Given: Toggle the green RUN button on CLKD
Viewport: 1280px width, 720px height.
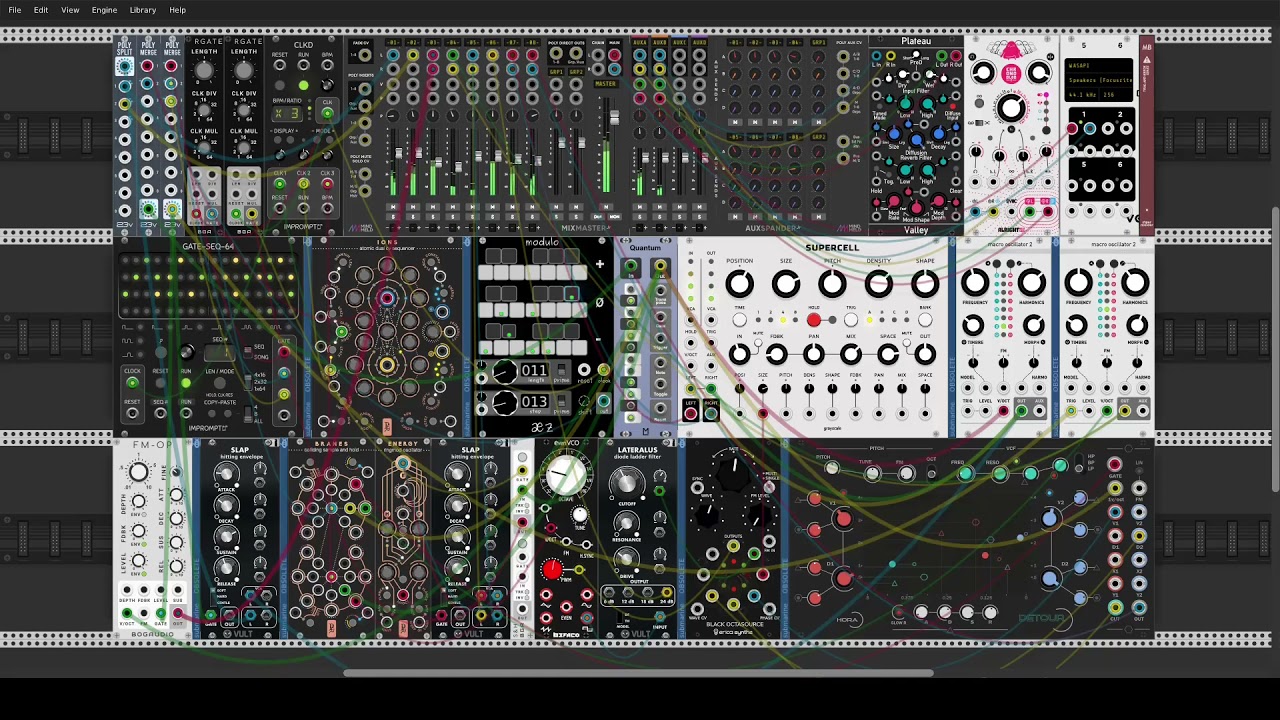Looking at the screenshot, I should [x=304, y=85].
